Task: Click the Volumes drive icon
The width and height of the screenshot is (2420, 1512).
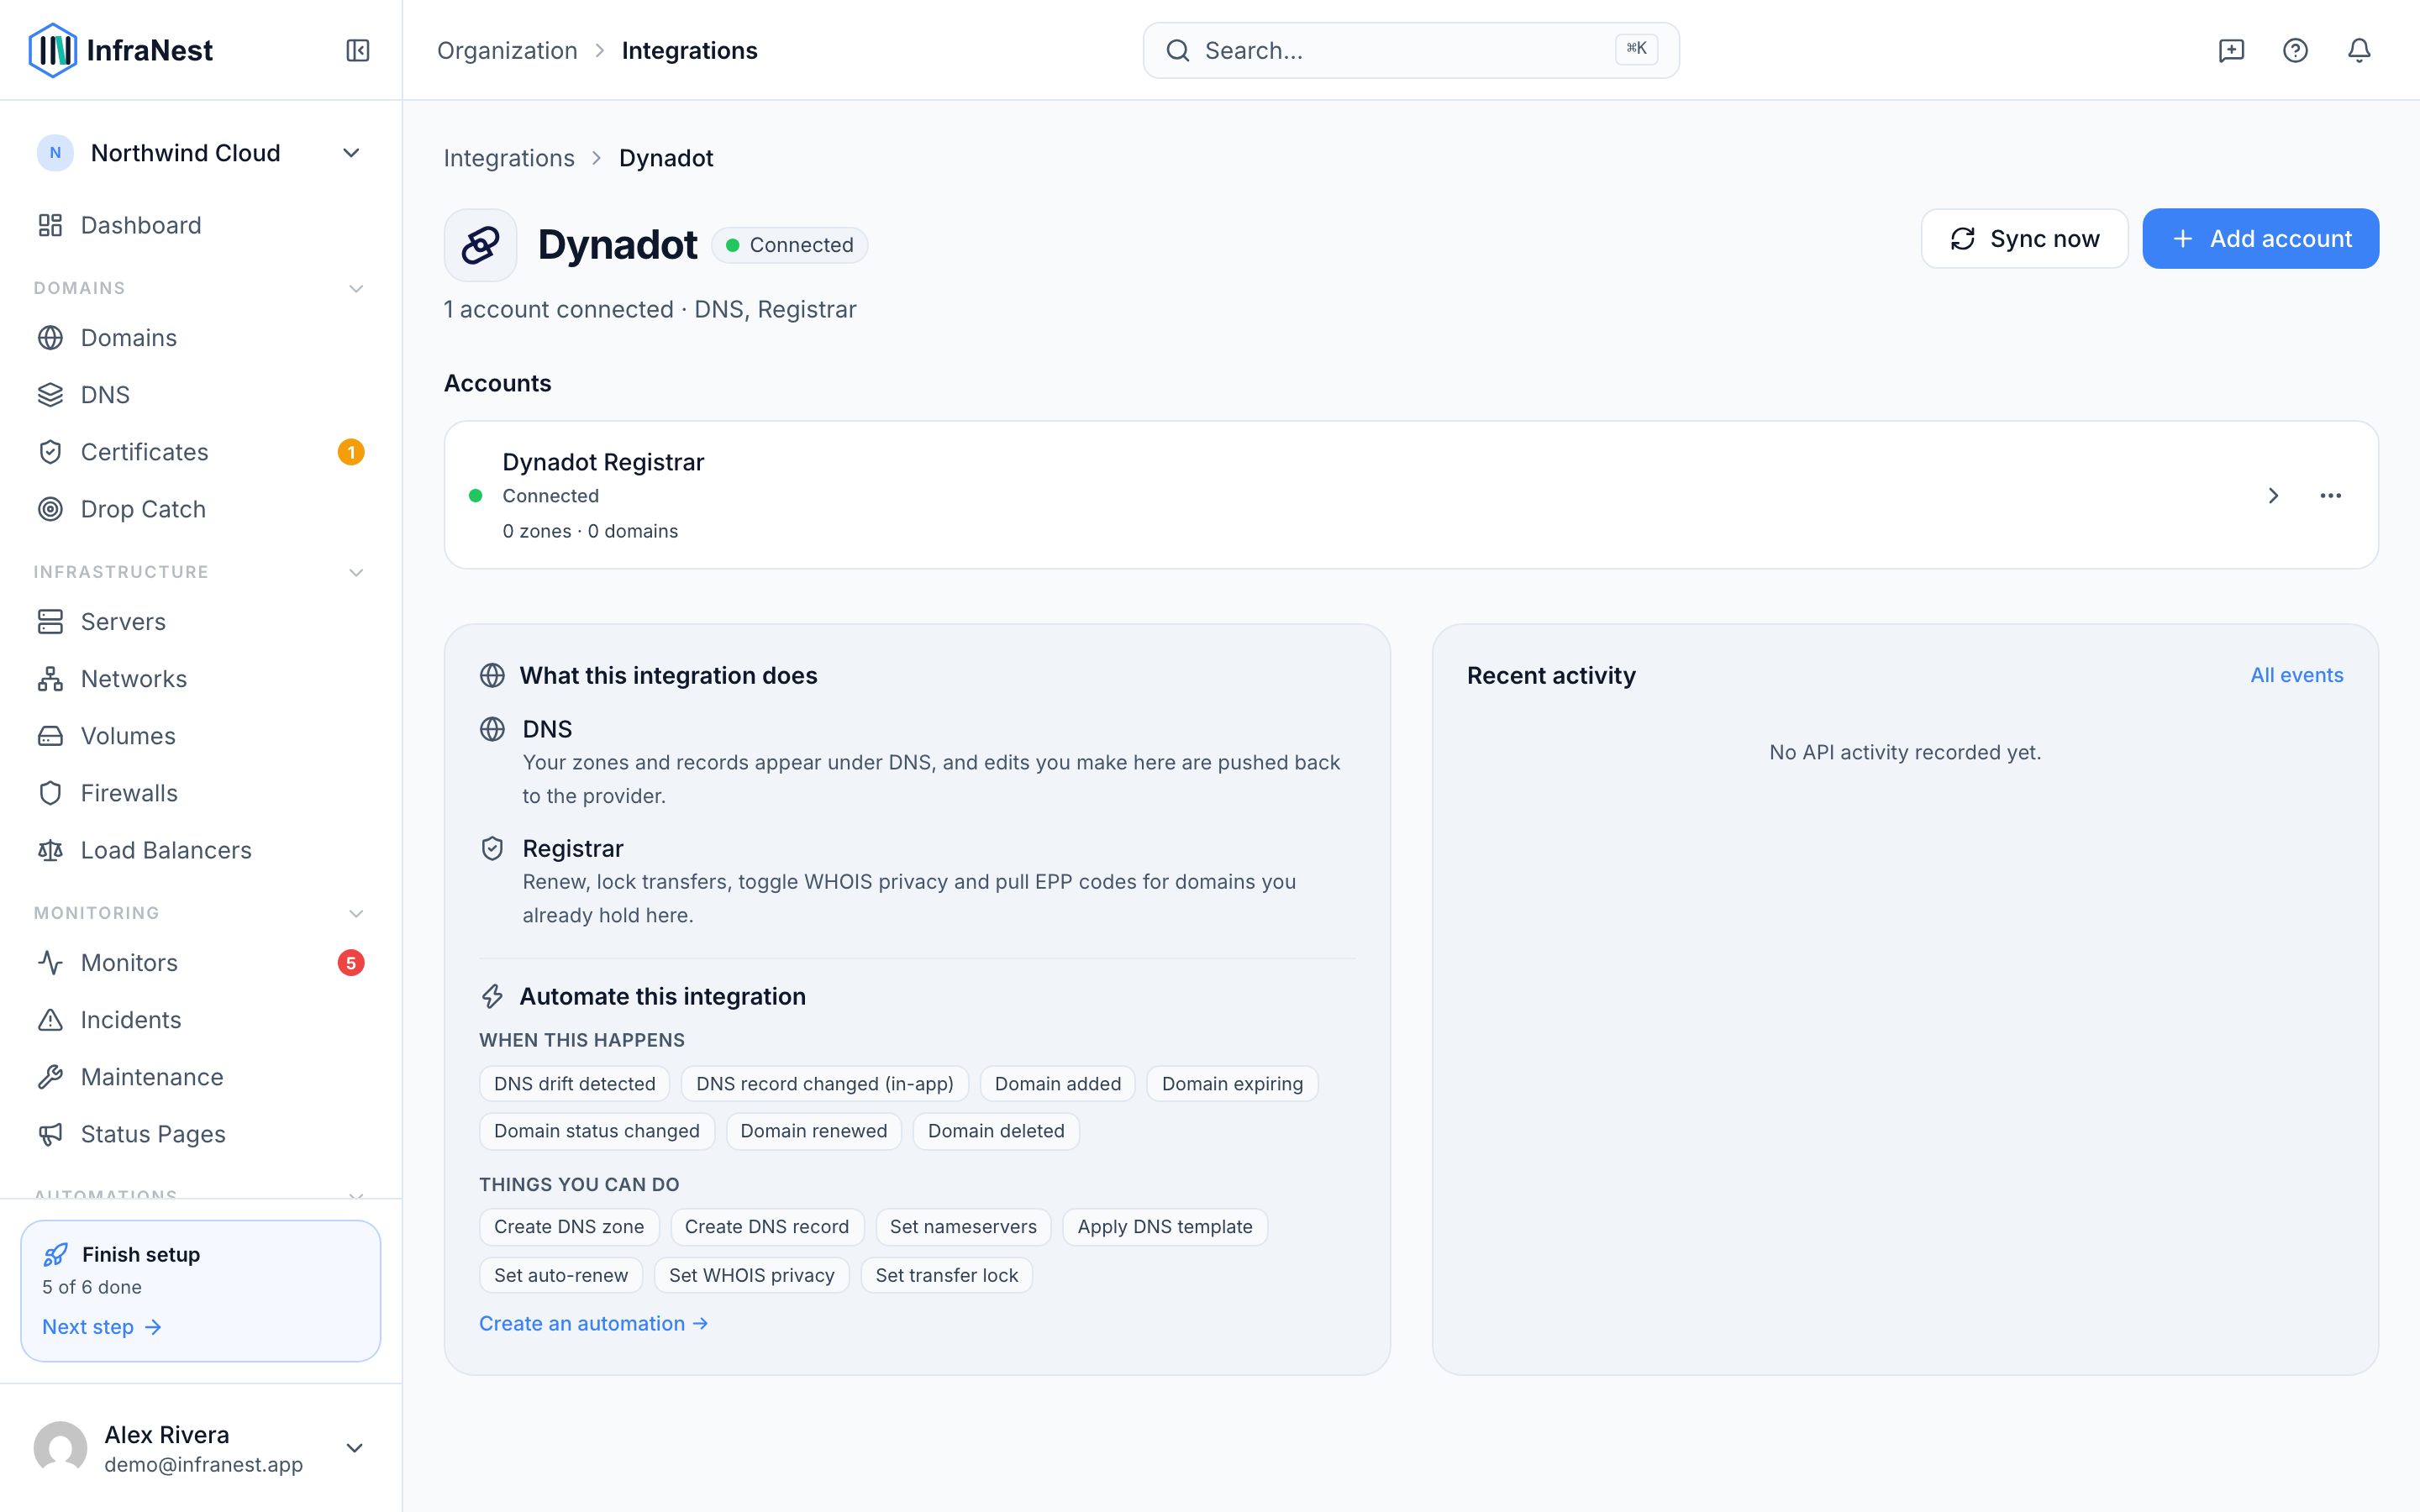Action: [x=50, y=736]
